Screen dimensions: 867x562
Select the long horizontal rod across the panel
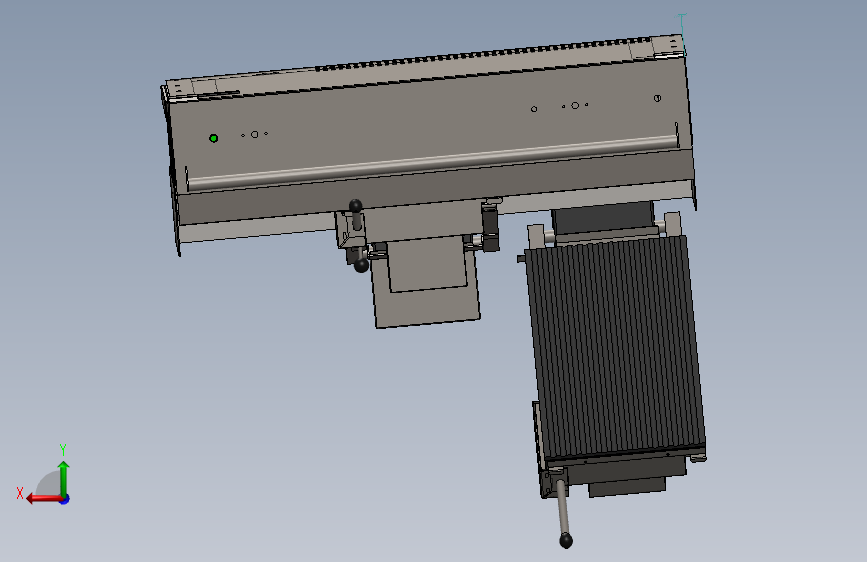point(432,161)
